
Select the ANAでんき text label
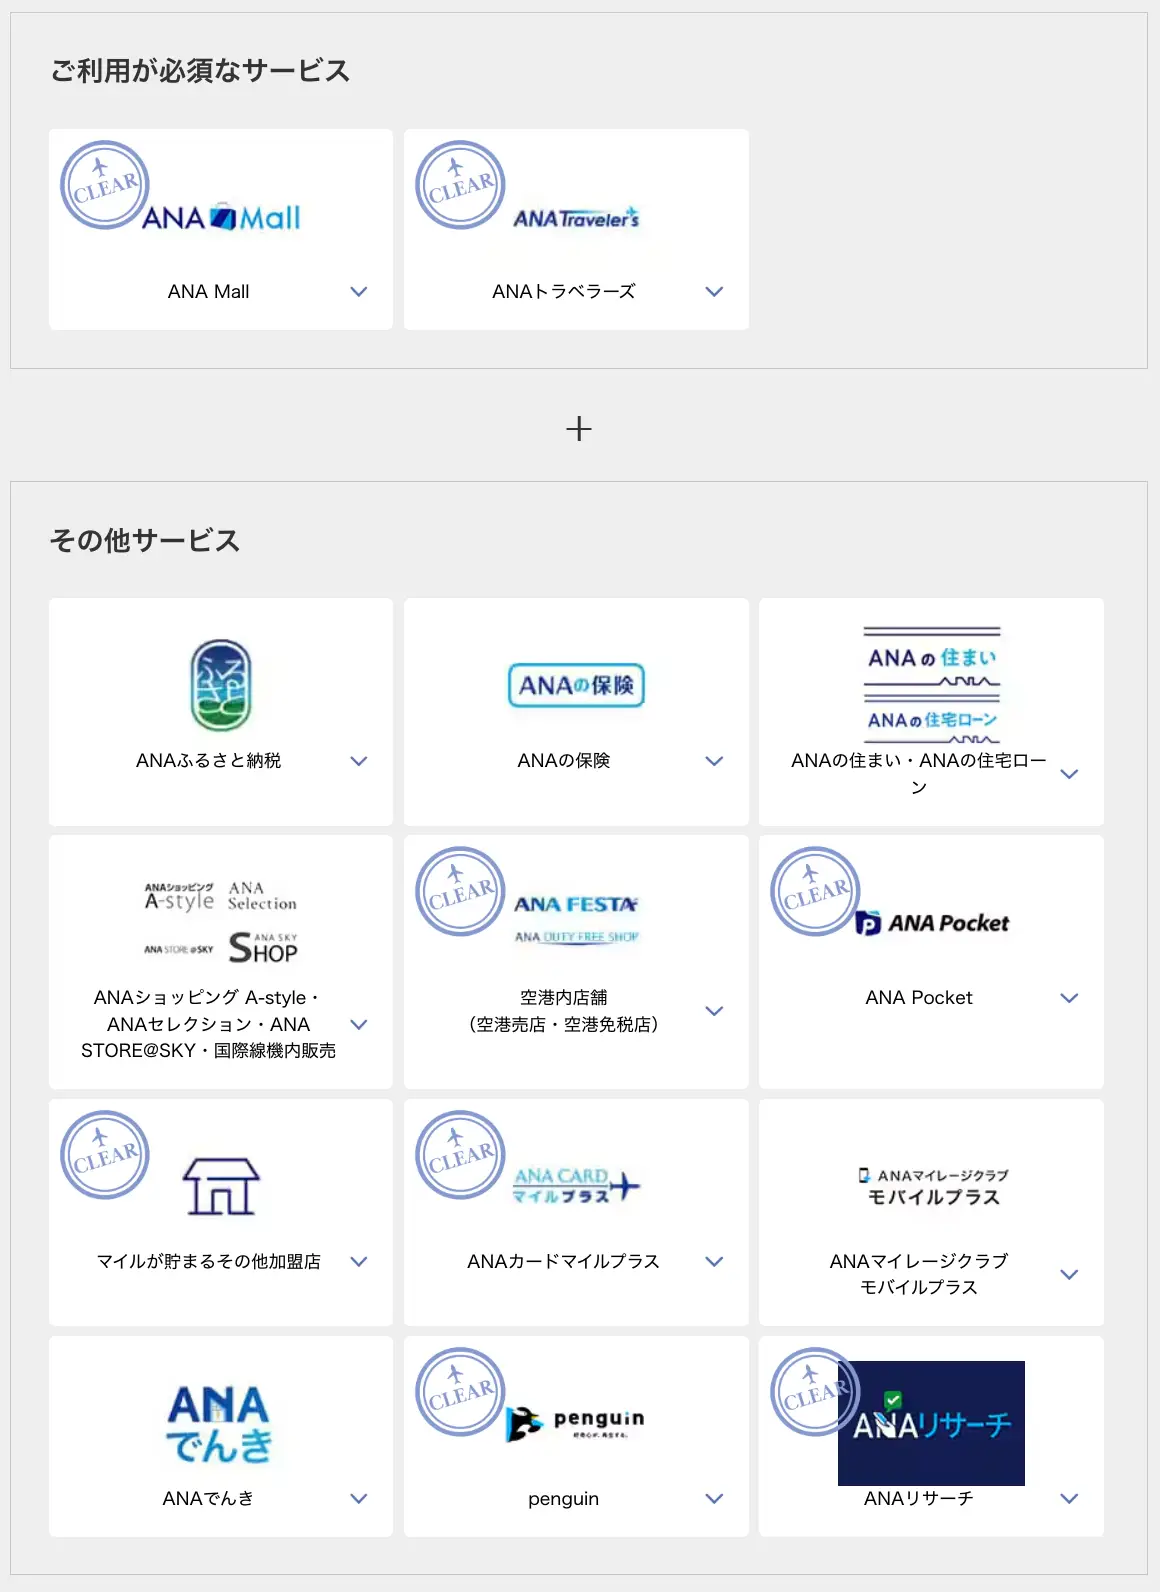tap(208, 1499)
